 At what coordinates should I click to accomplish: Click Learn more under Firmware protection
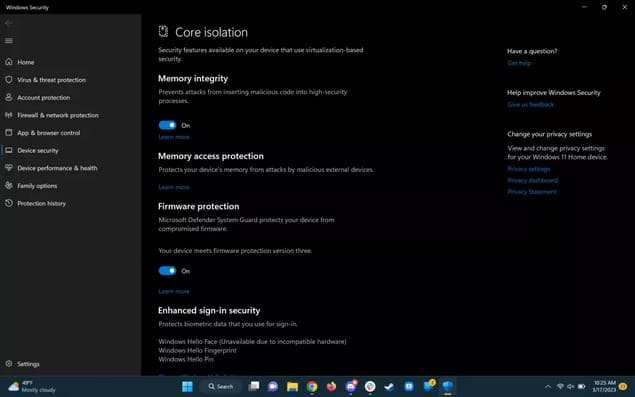(174, 291)
